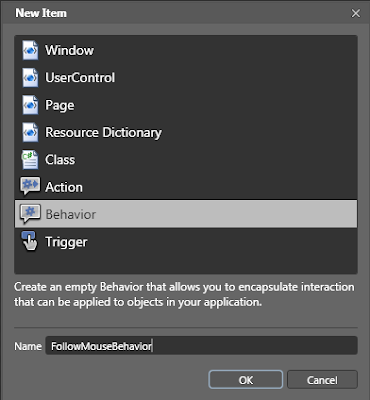Pick UserControl in the template list
The width and height of the screenshot is (370, 400).
[x=186, y=78]
